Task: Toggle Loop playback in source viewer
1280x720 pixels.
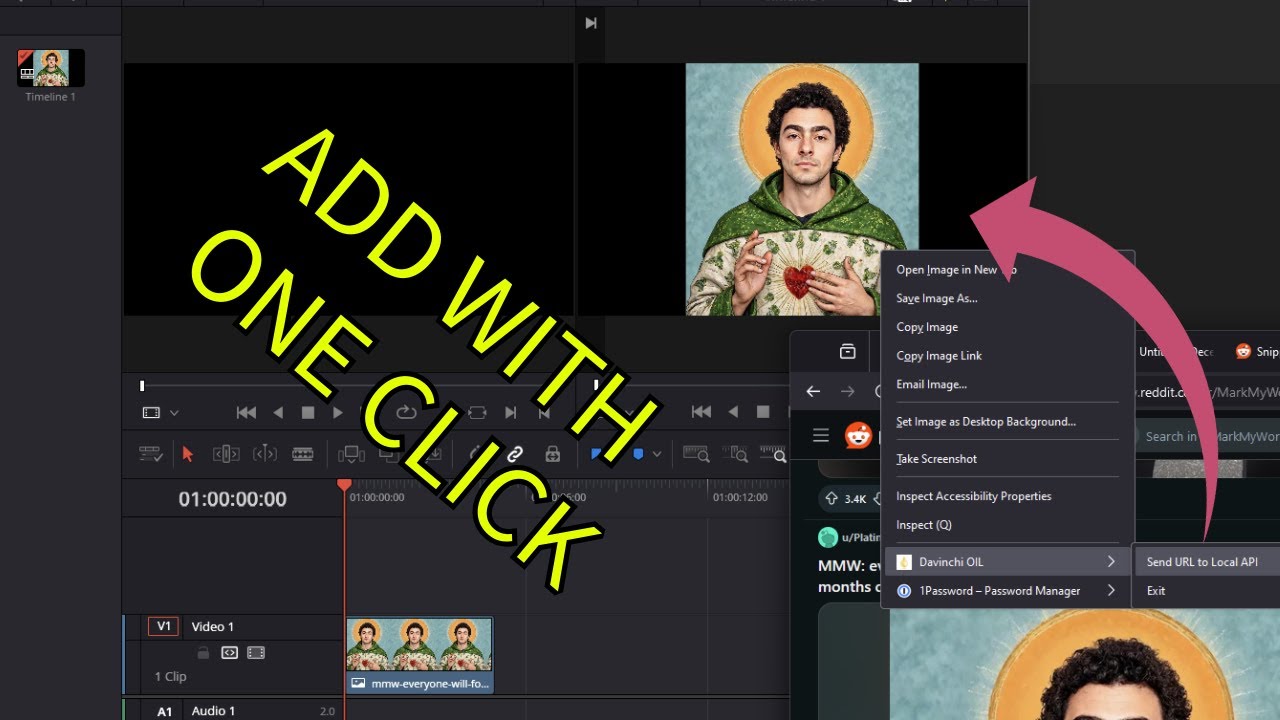Action: point(406,412)
